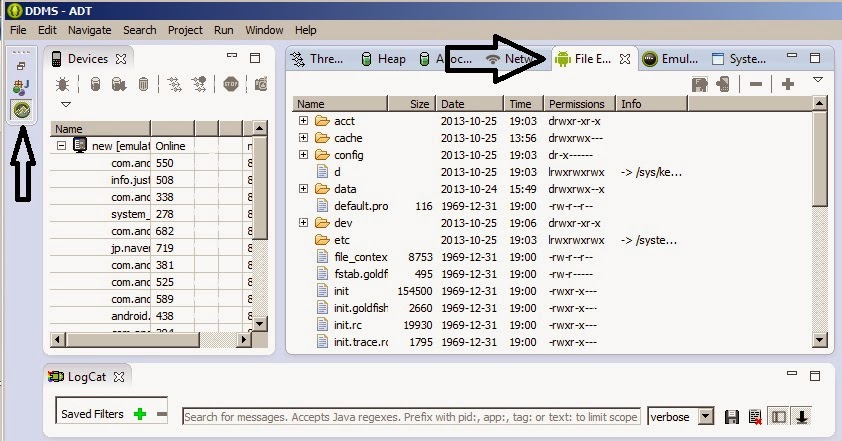This screenshot has width=842, height=441.
Task: Add a new LogCat filter with green plus
Action: point(140,414)
